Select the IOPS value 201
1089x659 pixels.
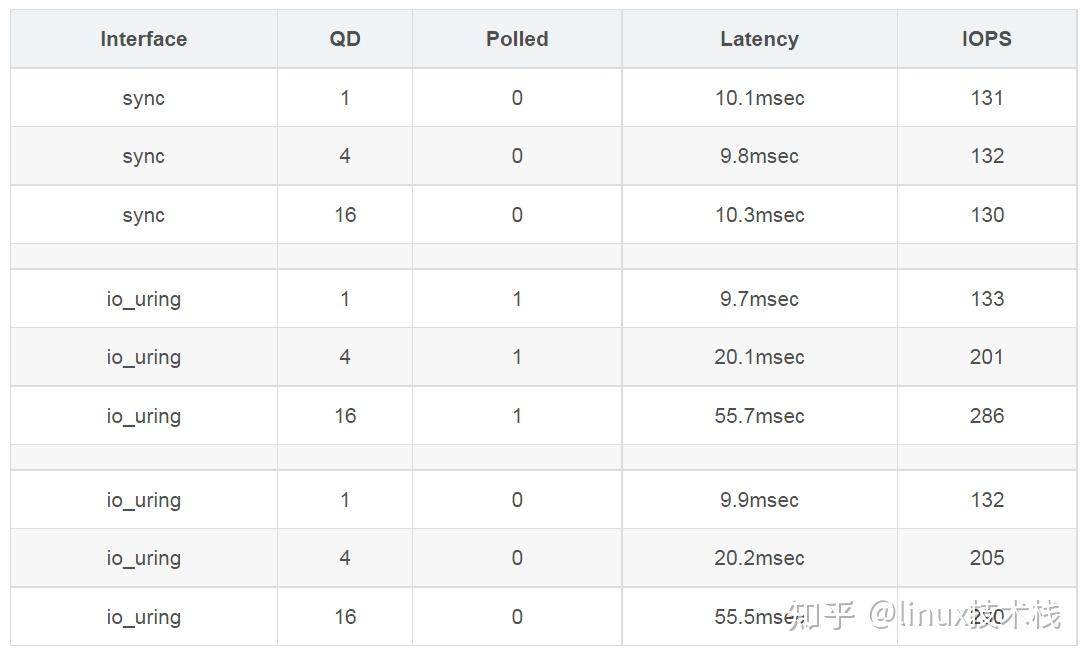986,357
